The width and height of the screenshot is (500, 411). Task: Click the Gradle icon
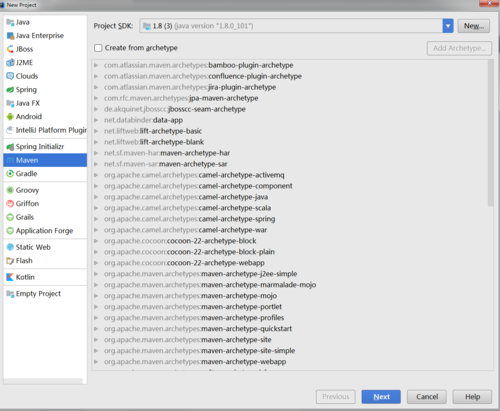pyautogui.click(x=10, y=174)
